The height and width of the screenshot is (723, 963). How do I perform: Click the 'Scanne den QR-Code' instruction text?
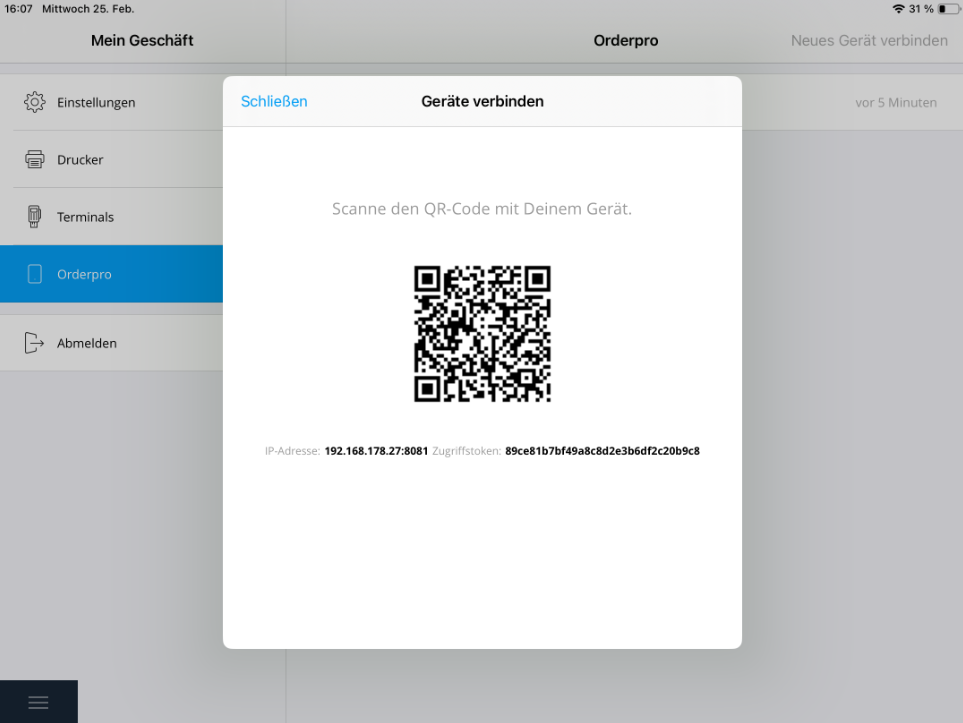[482, 209]
